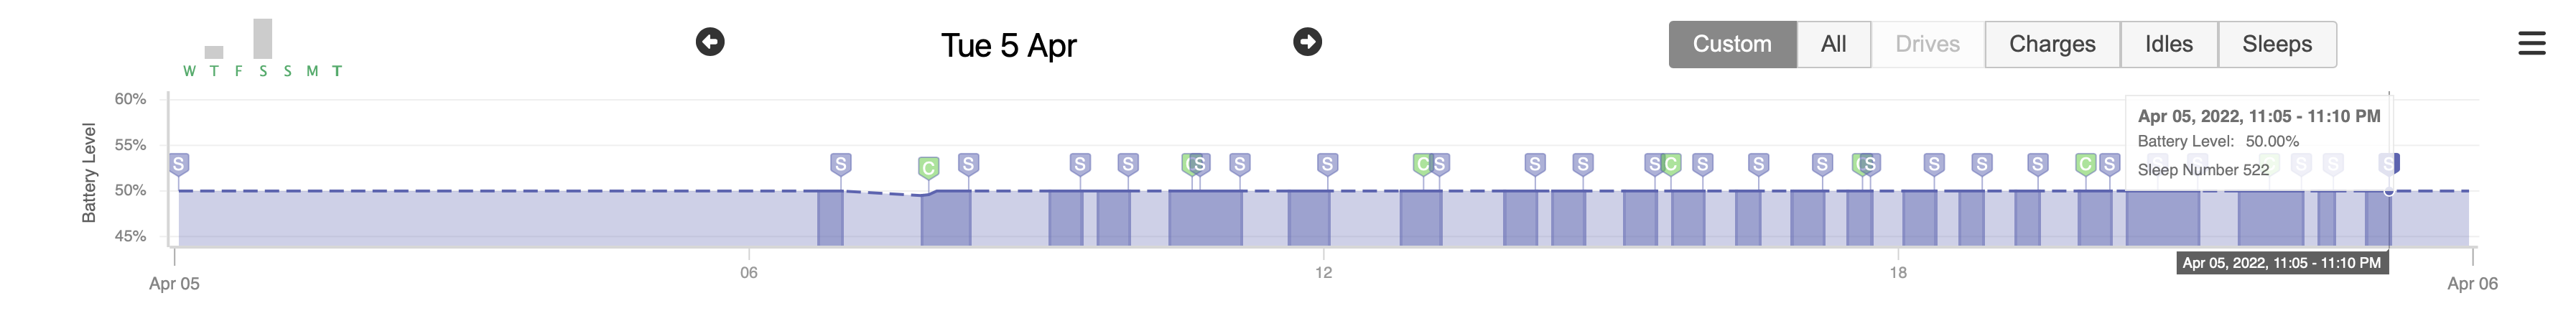The height and width of the screenshot is (311, 2576).
Task: Select the tall gray bar in weekly chart
Action: point(263,38)
